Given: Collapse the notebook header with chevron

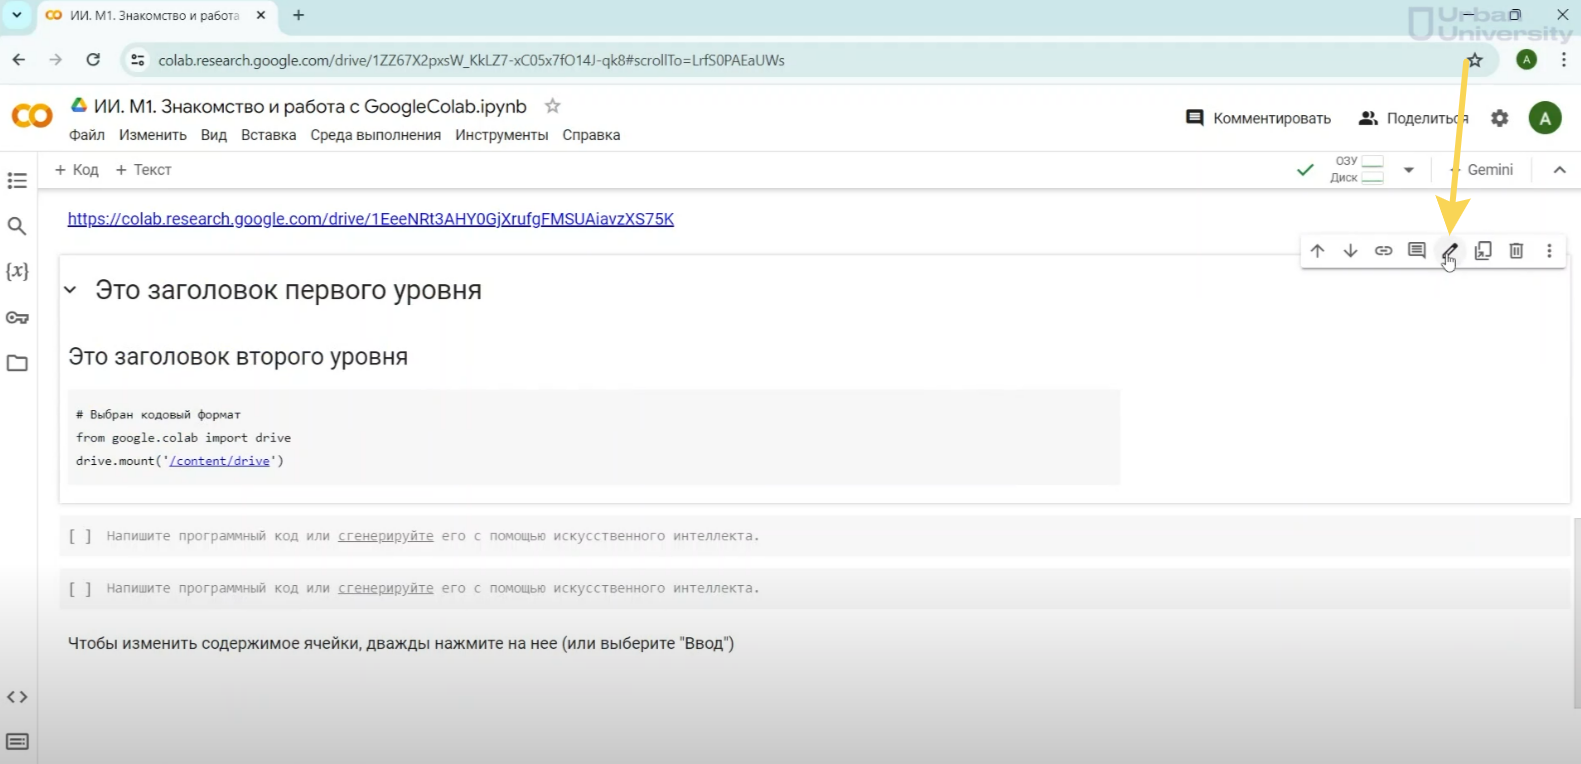Looking at the screenshot, I should (x=1559, y=170).
